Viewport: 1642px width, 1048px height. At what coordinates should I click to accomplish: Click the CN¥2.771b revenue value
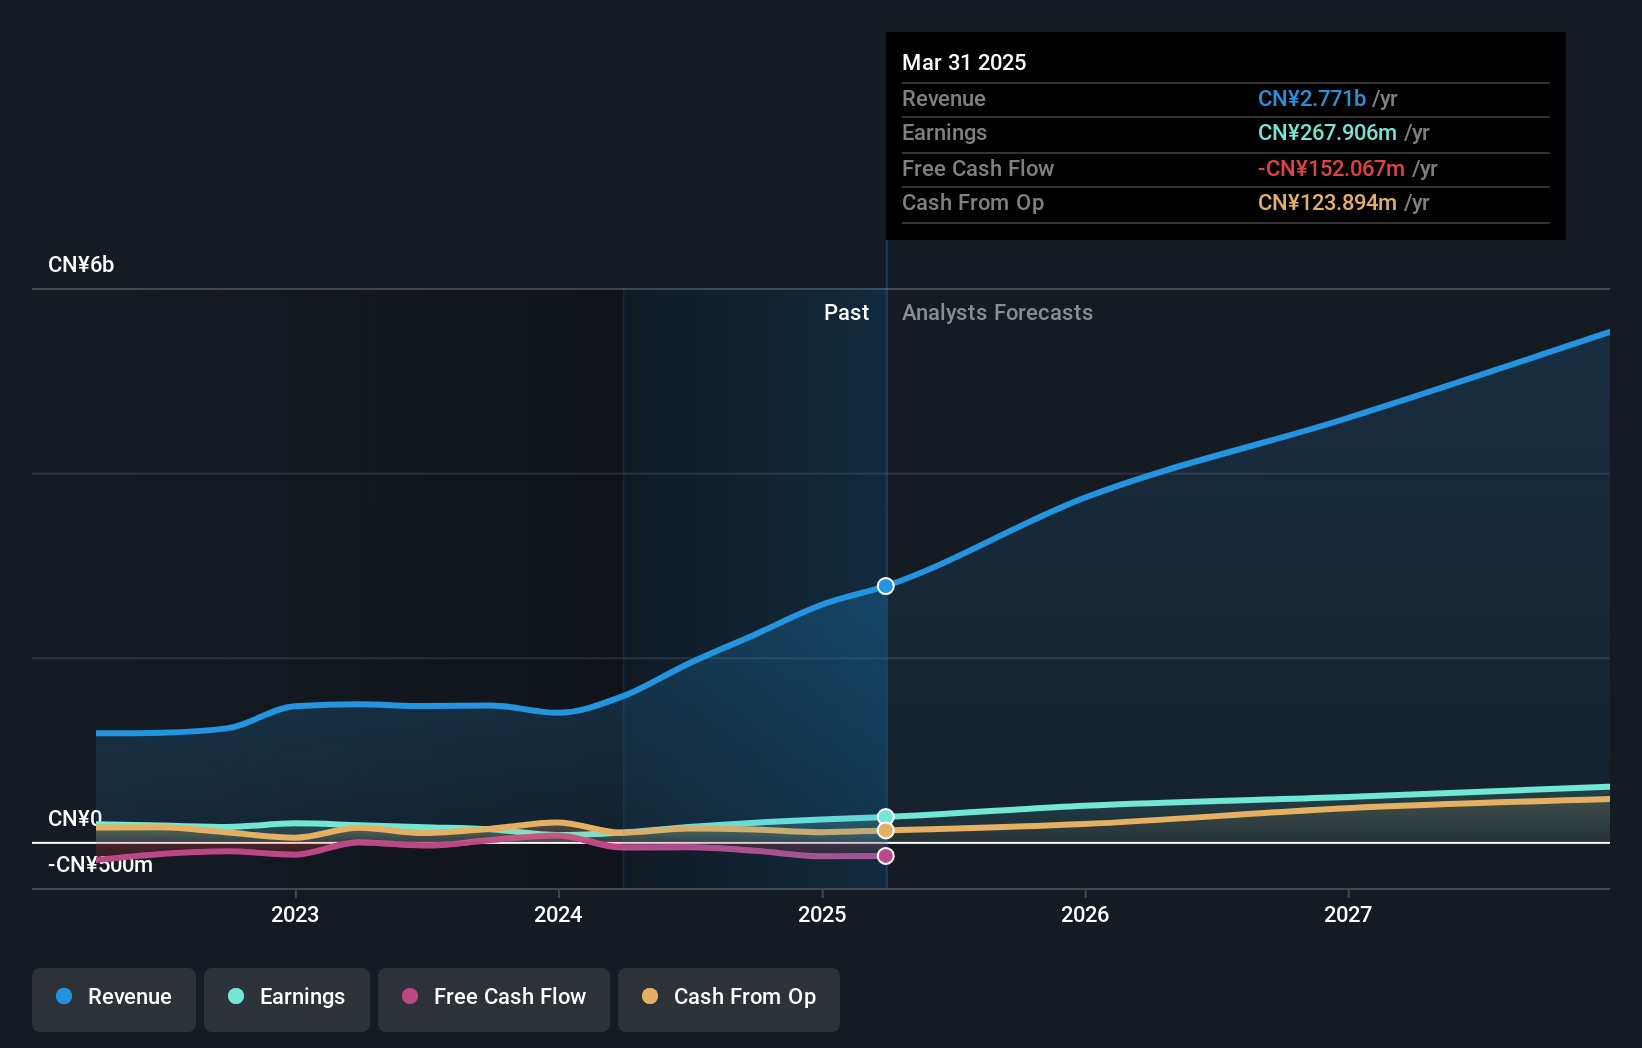point(1311,99)
